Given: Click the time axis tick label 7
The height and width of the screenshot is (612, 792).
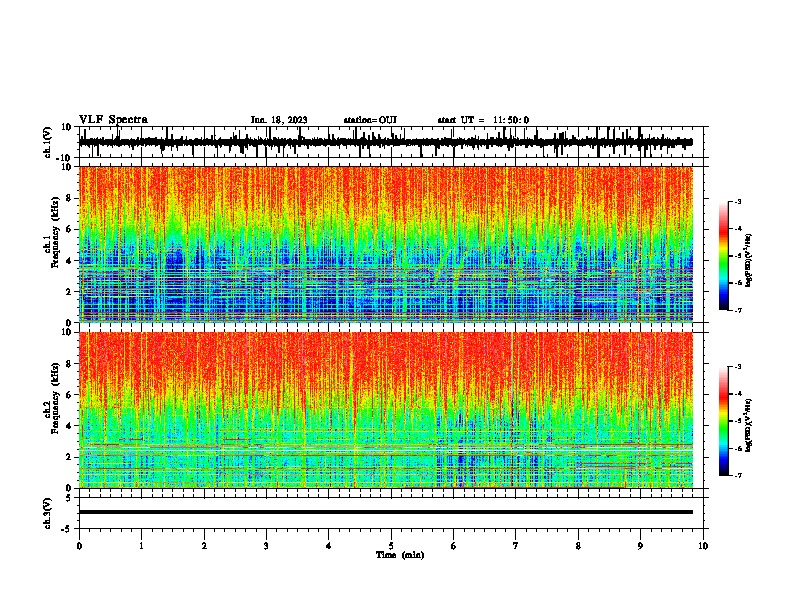Looking at the screenshot, I should 516,546.
